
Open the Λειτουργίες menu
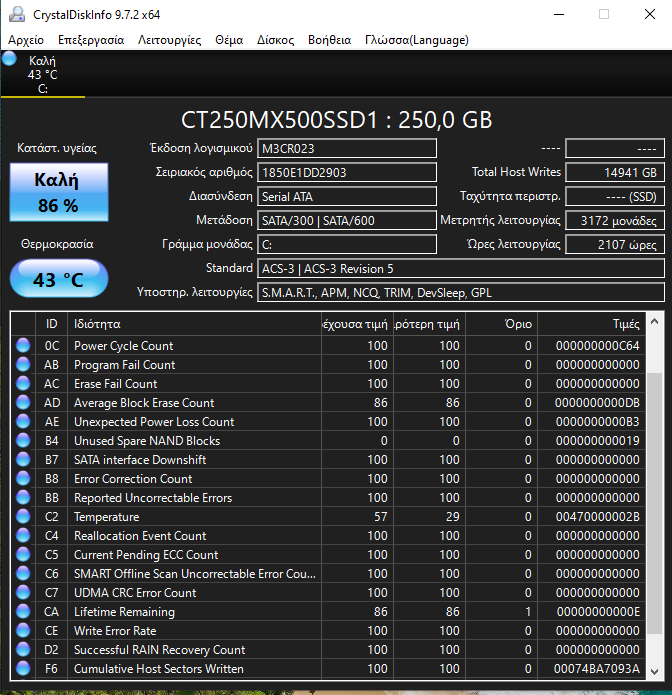click(169, 40)
